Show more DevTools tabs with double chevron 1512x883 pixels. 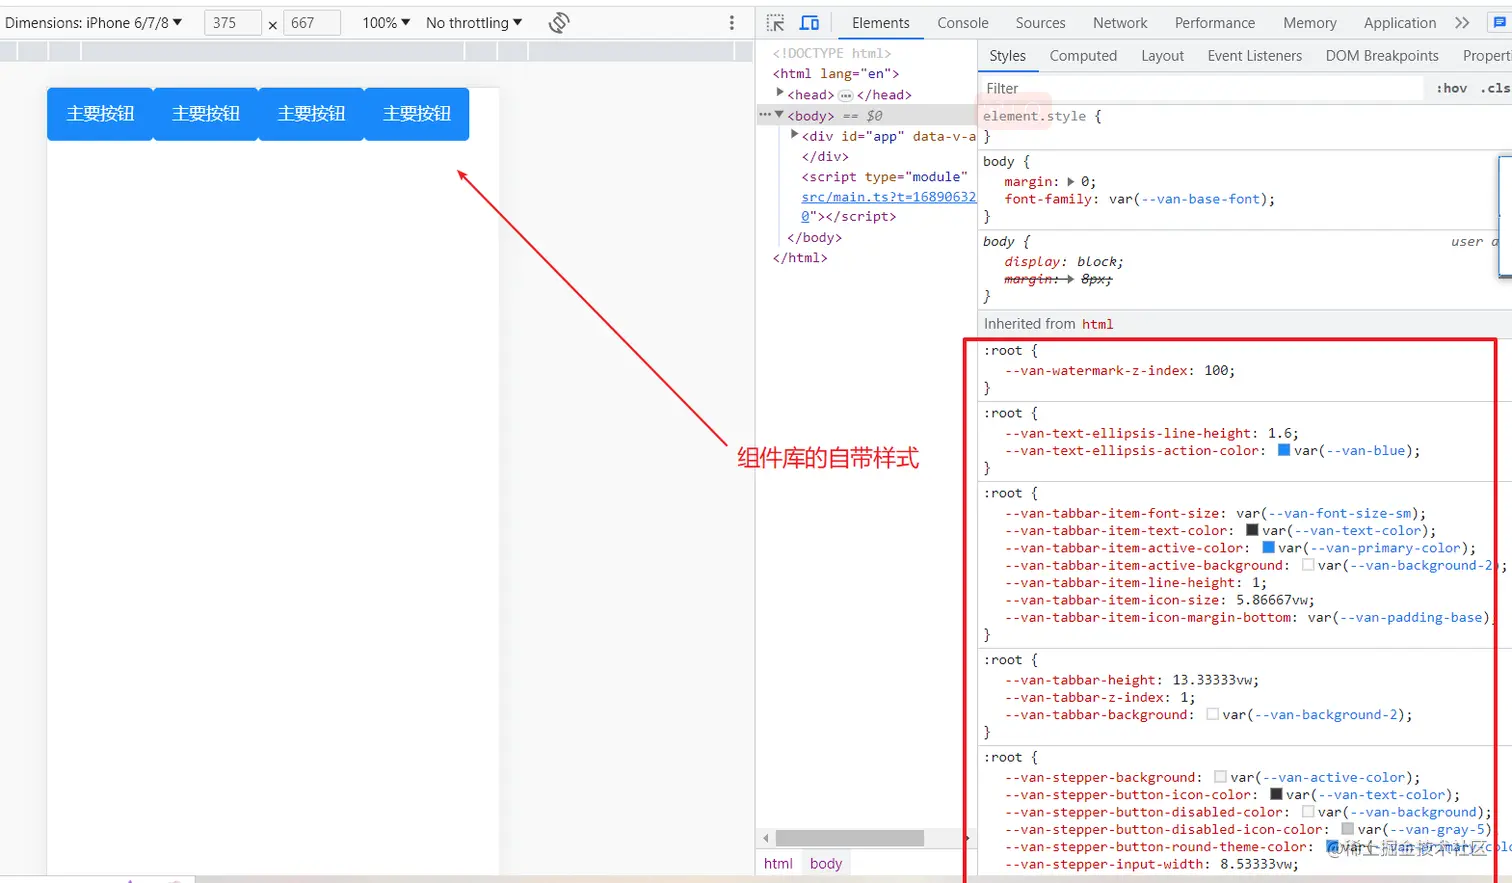pos(1462,23)
